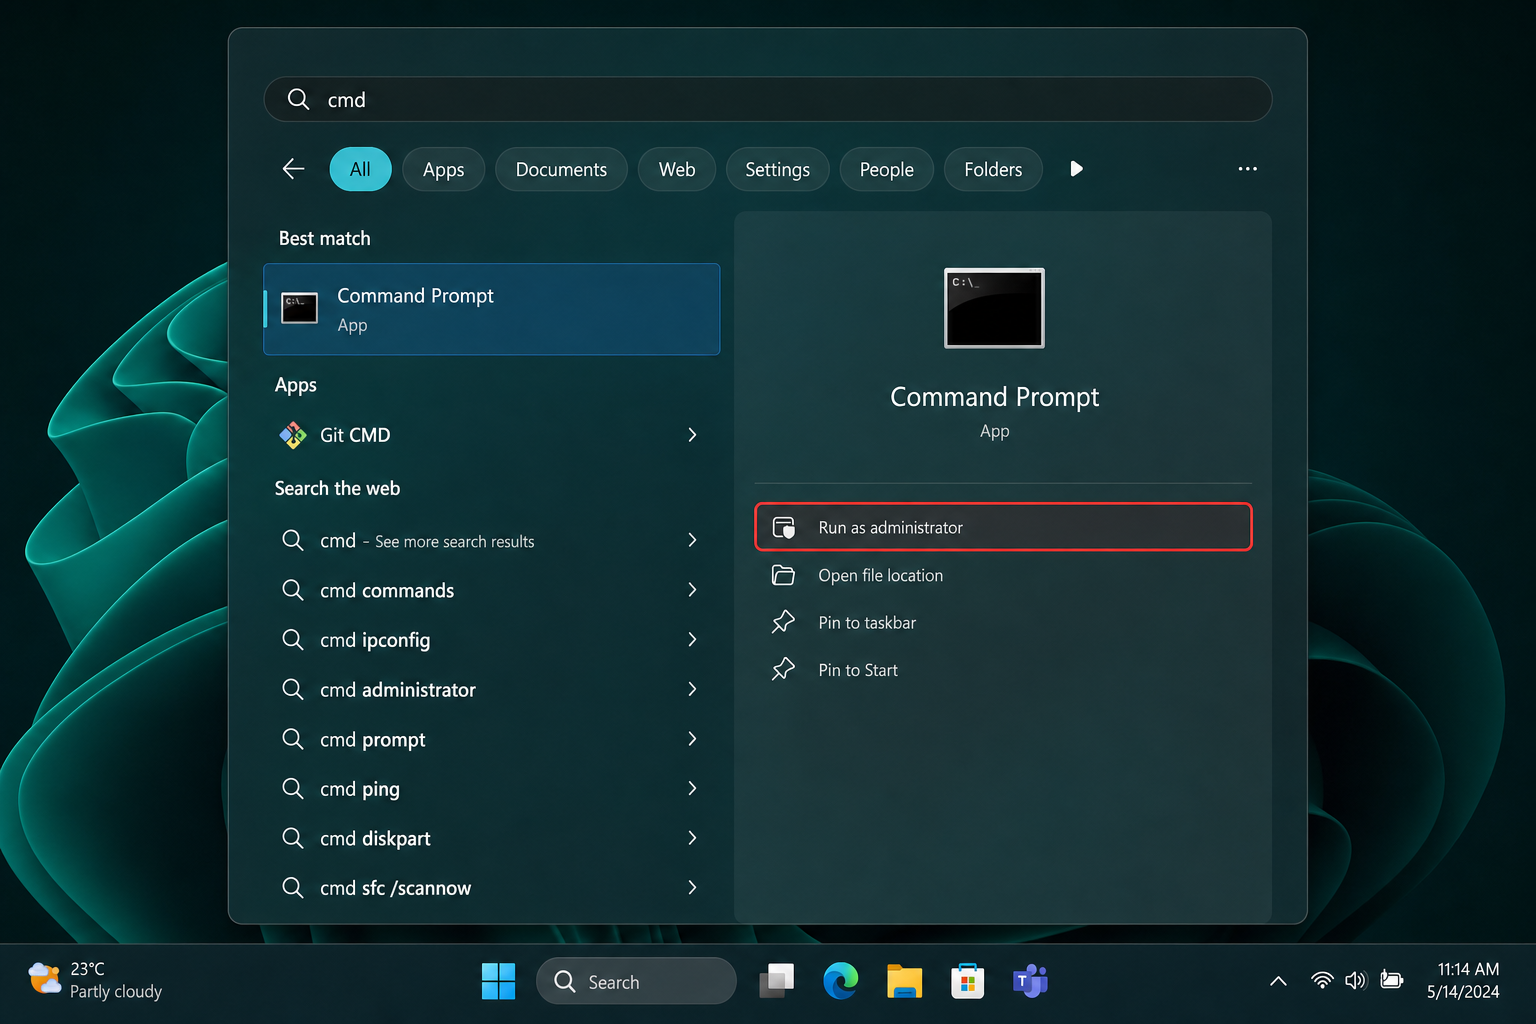Select the 'cmd ping' web suggestion text
The image size is (1536, 1024).
tap(359, 789)
